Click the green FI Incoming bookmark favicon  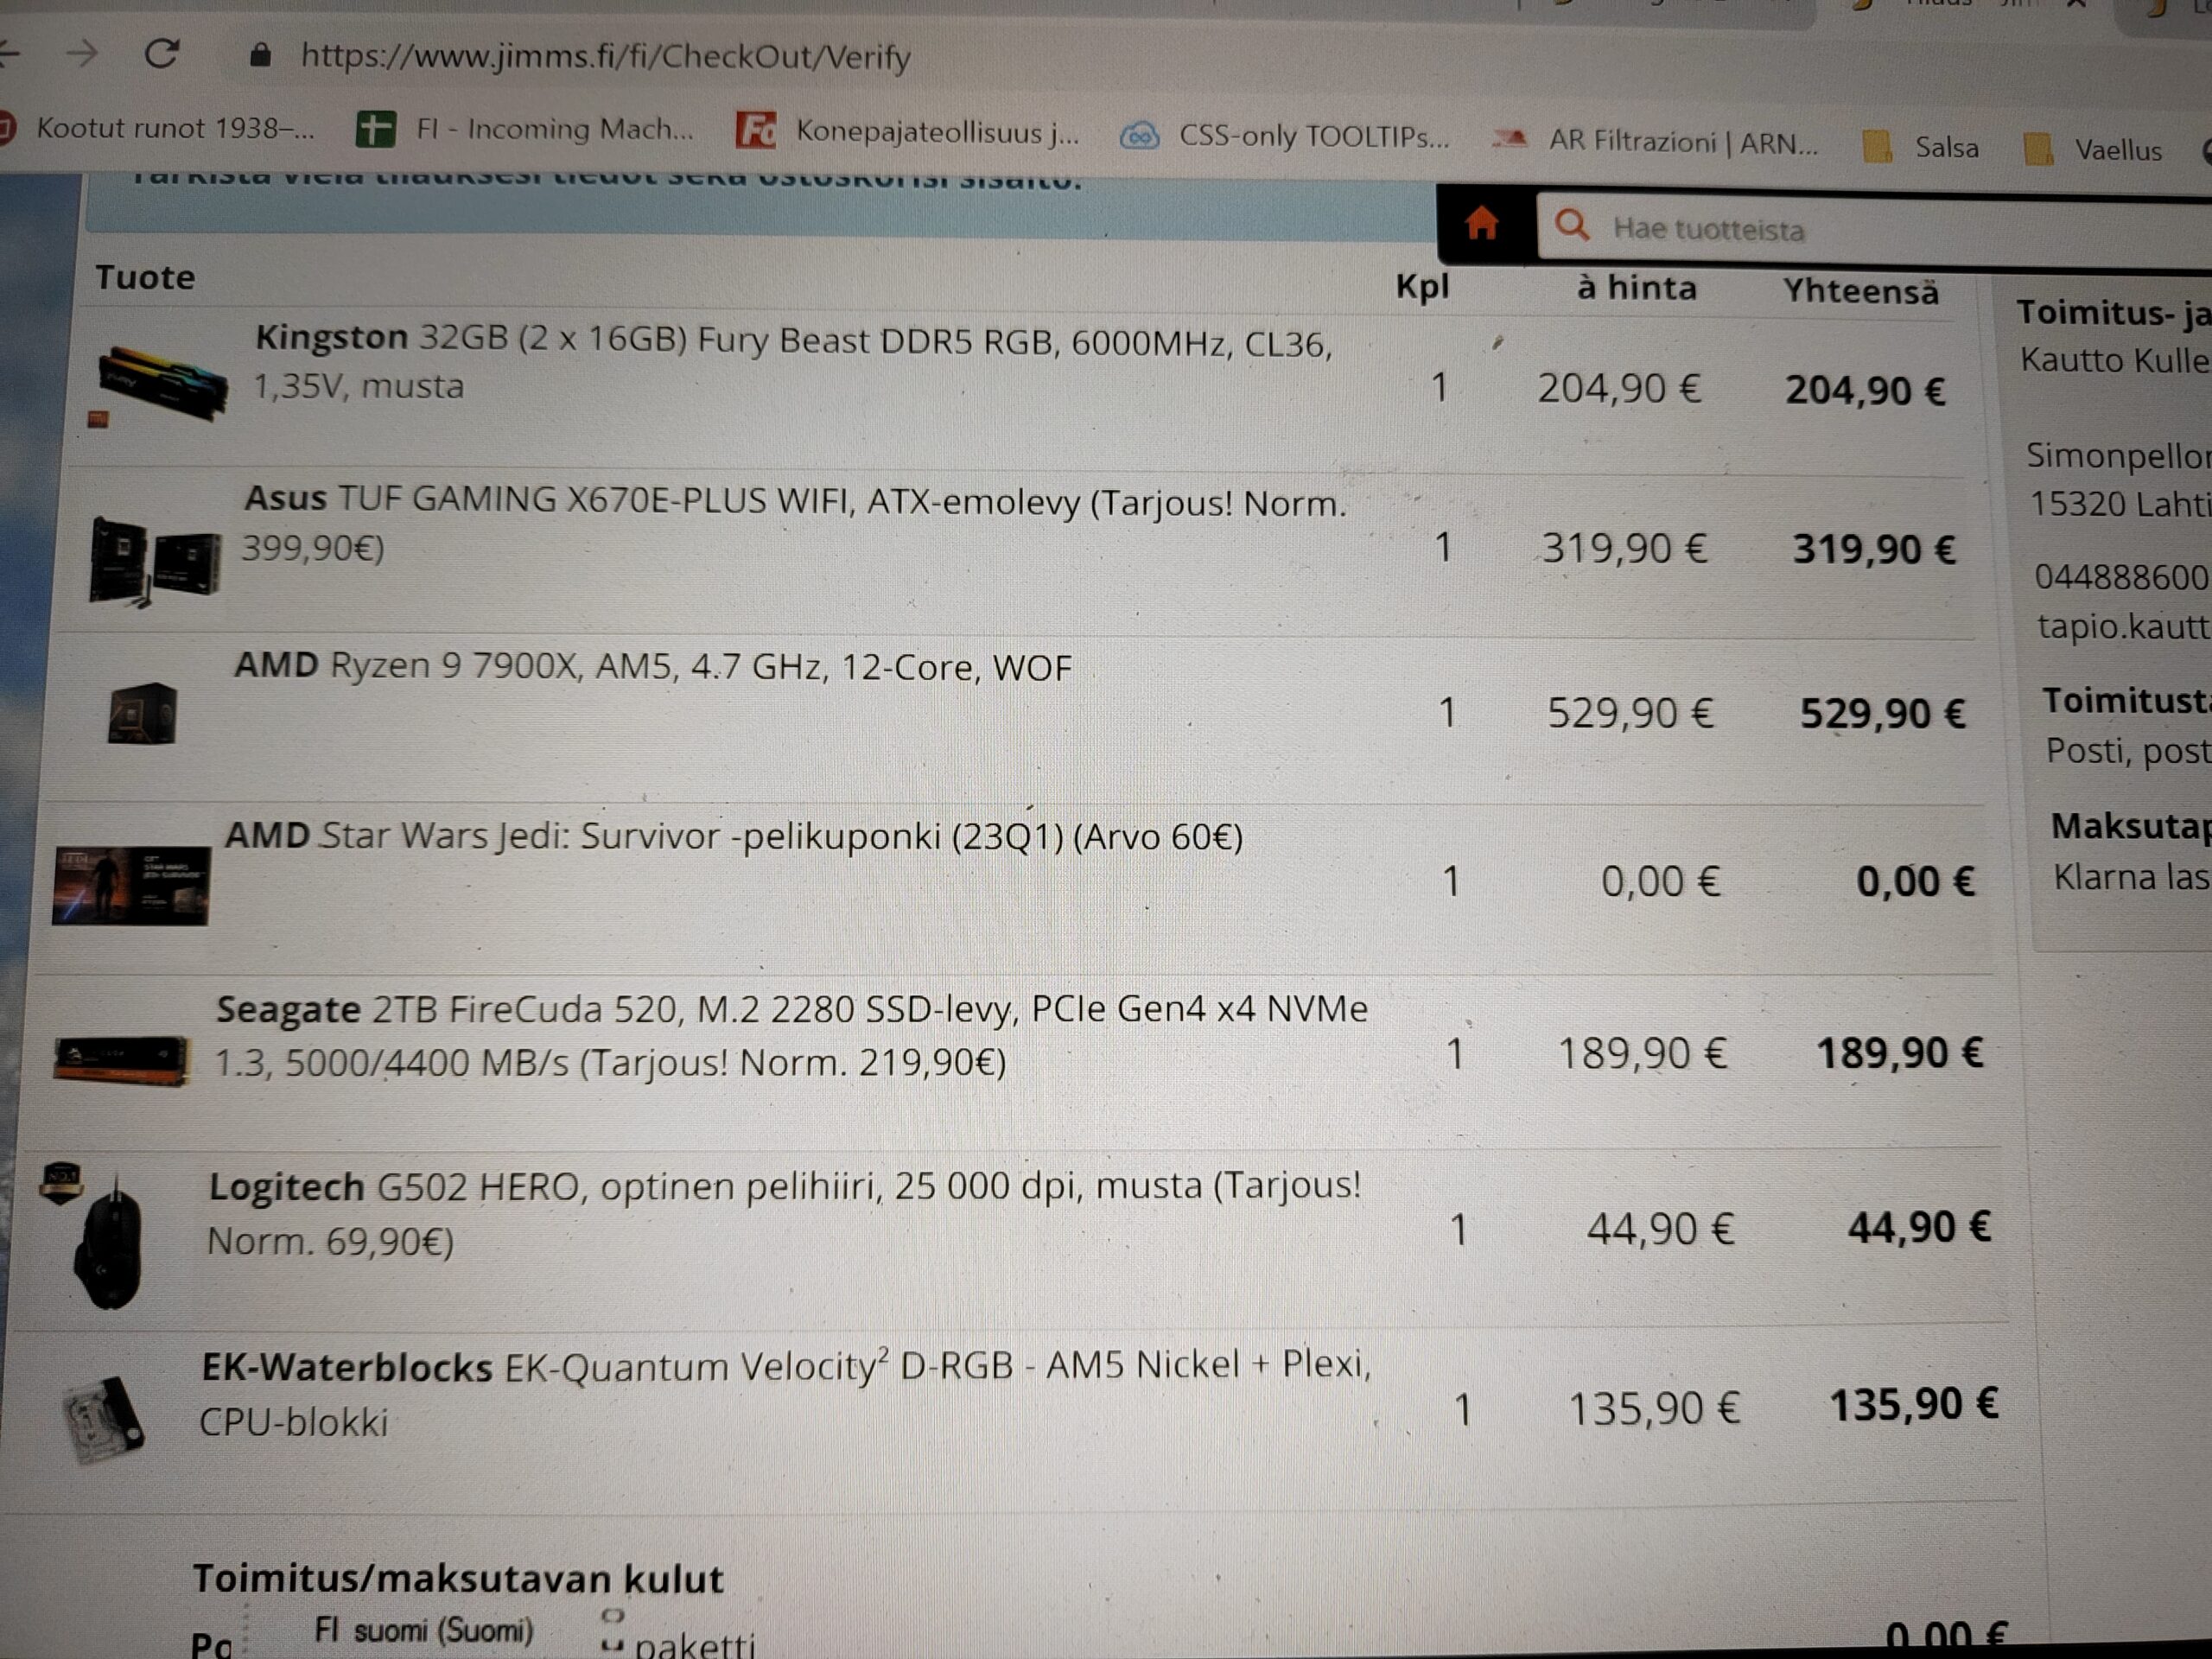[375, 129]
